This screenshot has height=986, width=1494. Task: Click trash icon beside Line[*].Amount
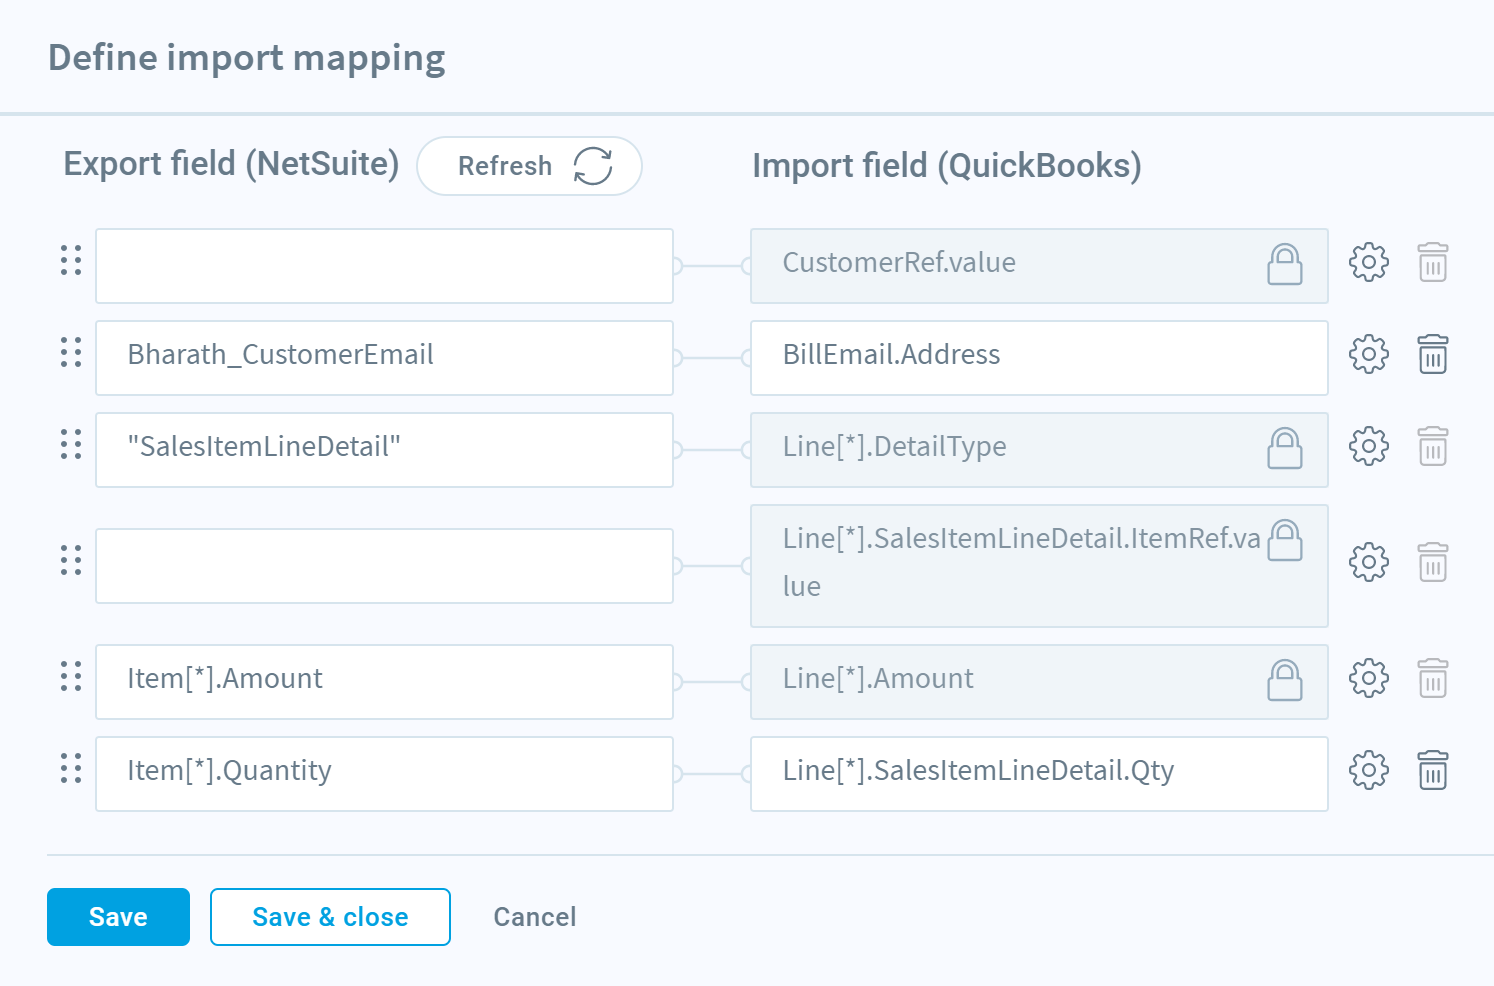(1433, 678)
